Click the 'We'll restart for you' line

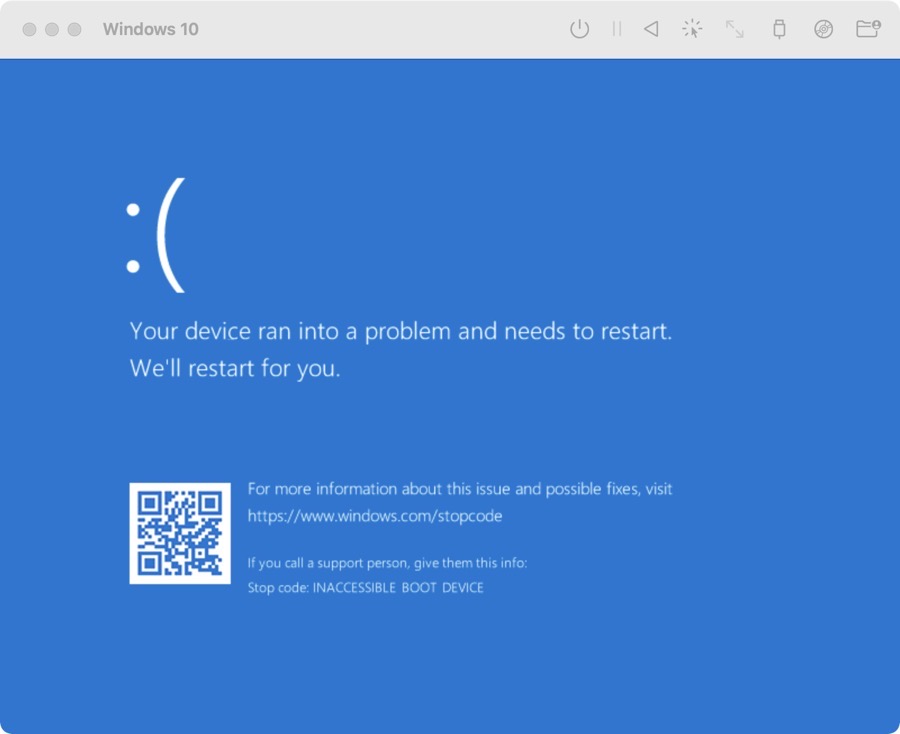point(235,368)
